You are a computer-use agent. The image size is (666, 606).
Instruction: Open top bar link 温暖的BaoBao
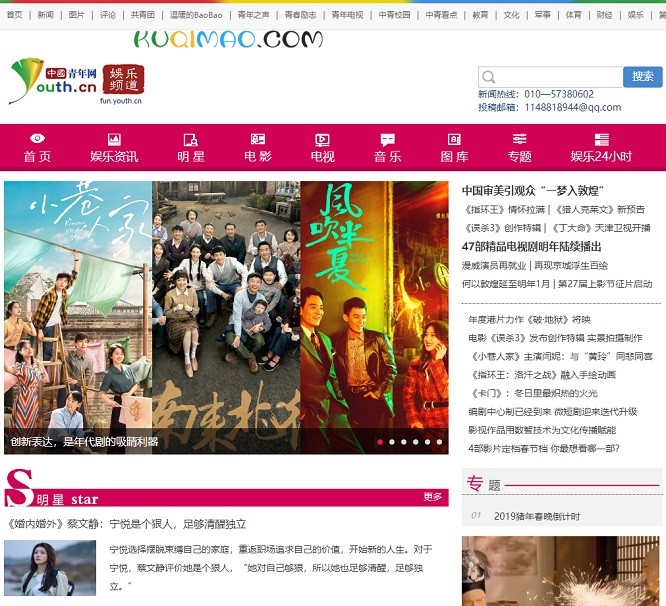tap(196, 15)
